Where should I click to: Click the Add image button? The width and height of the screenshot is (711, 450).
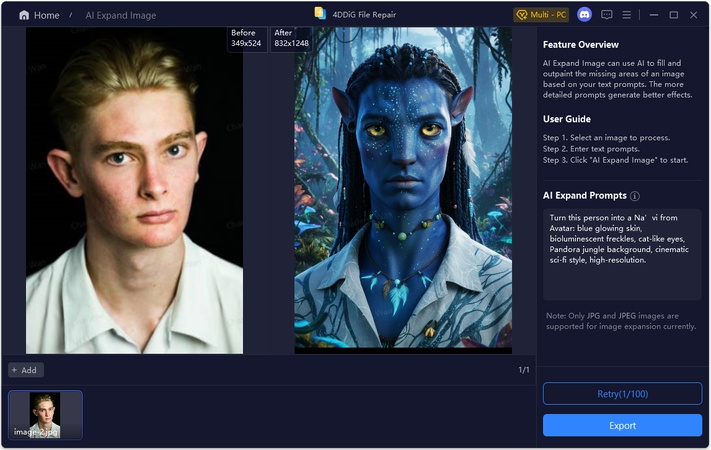26,370
